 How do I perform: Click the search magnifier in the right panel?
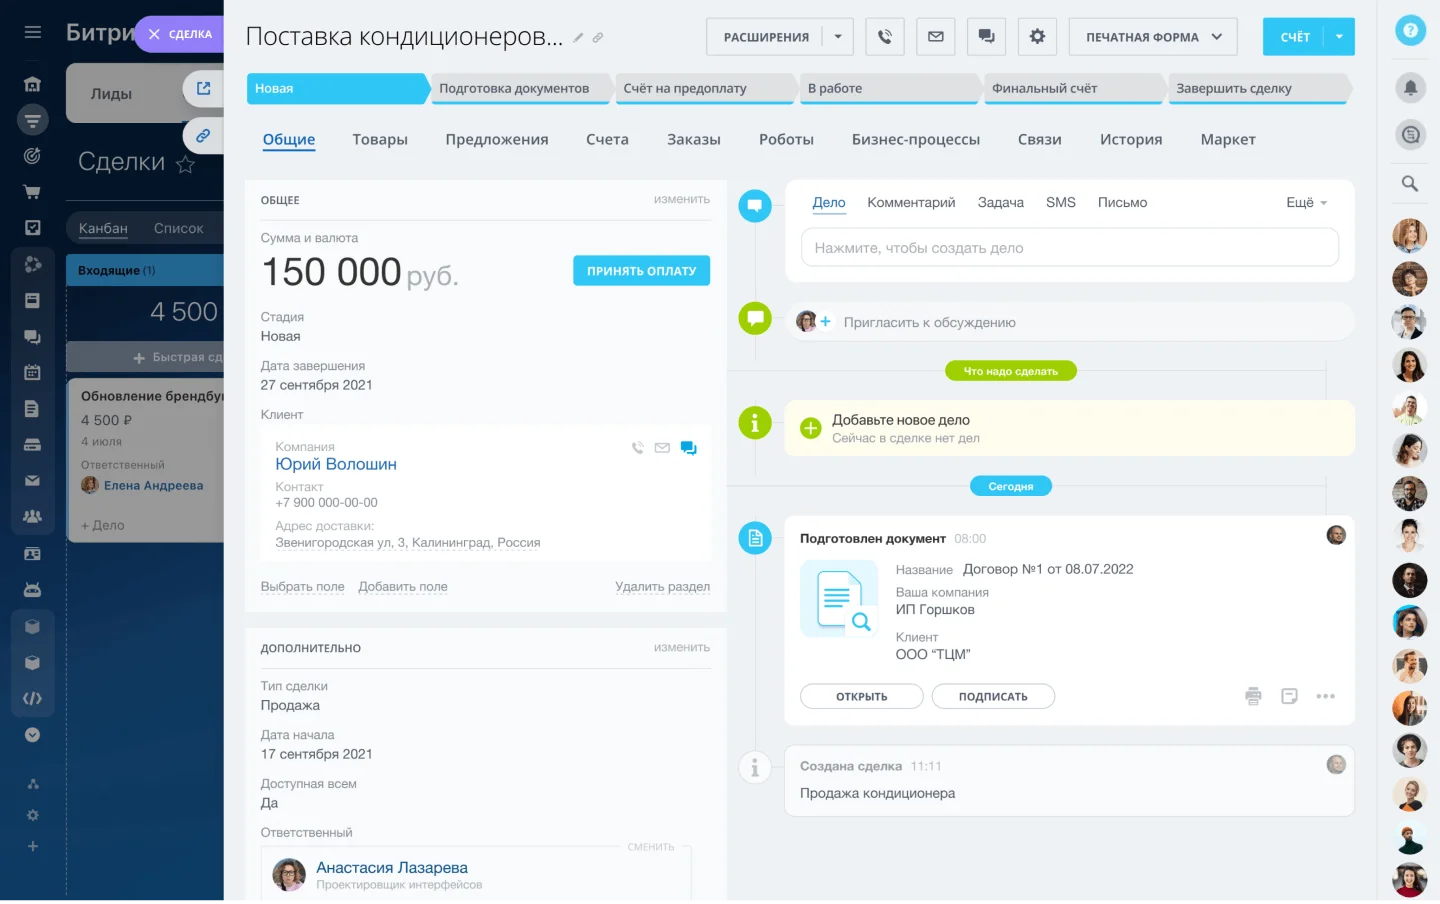click(x=1410, y=183)
